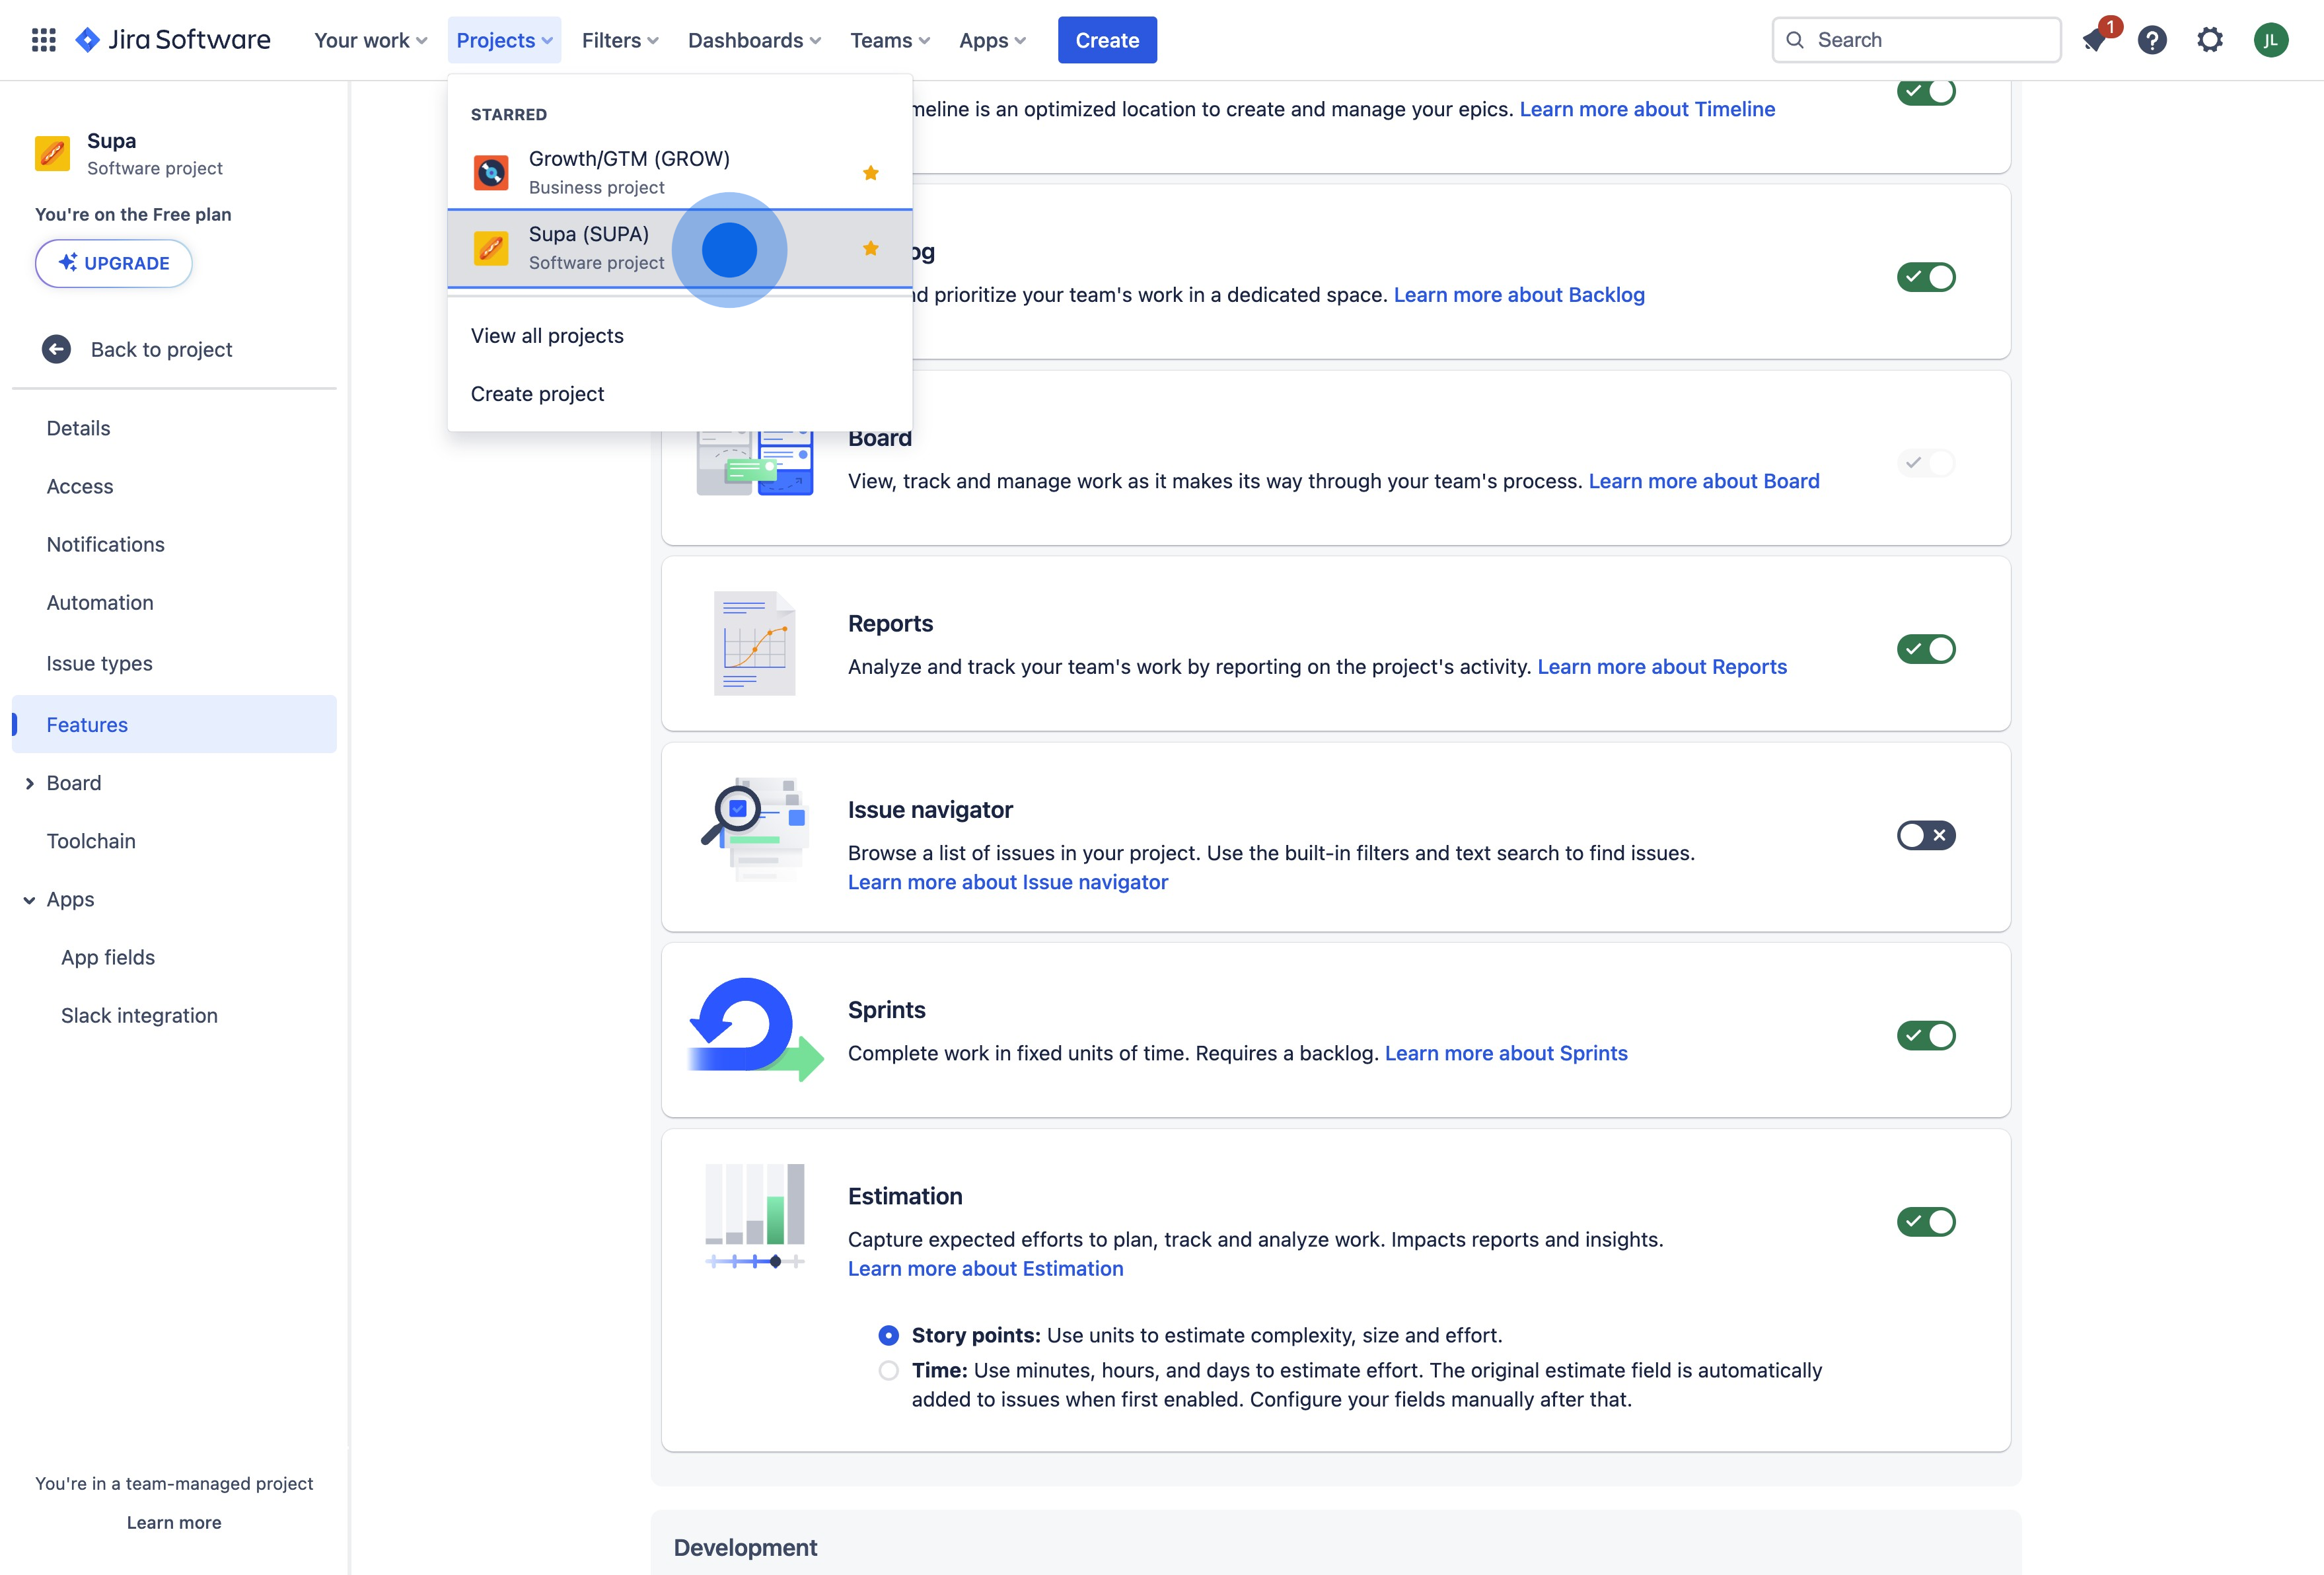Open the notifications bell icon

pyautogui.click(x=2096, y=40)
